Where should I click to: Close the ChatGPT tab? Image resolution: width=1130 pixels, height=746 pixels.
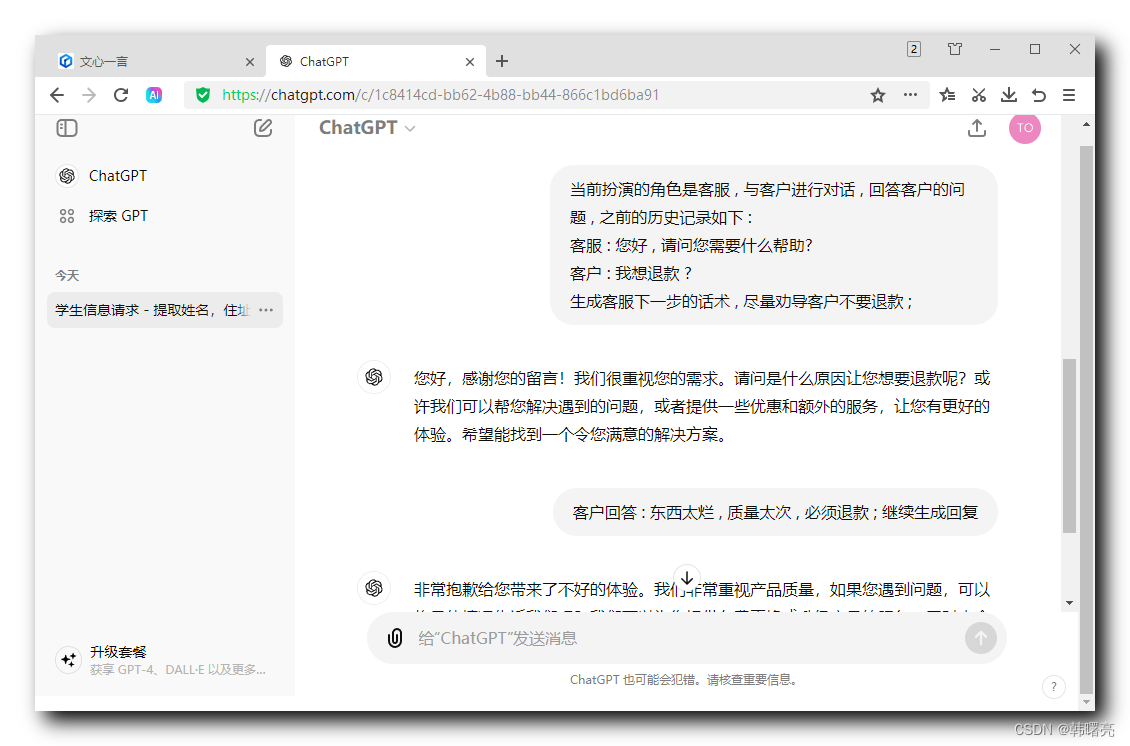pos(470,62)
